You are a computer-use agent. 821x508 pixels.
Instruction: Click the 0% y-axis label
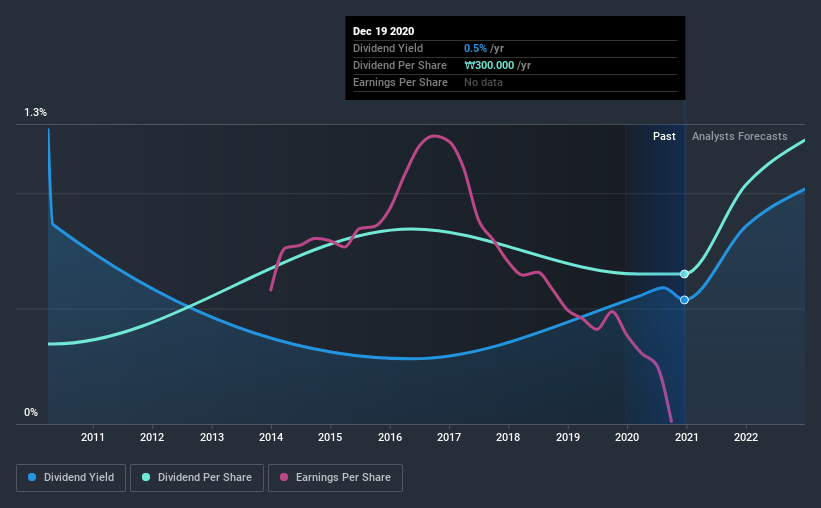pyautogui.click(x=31, y=412)
